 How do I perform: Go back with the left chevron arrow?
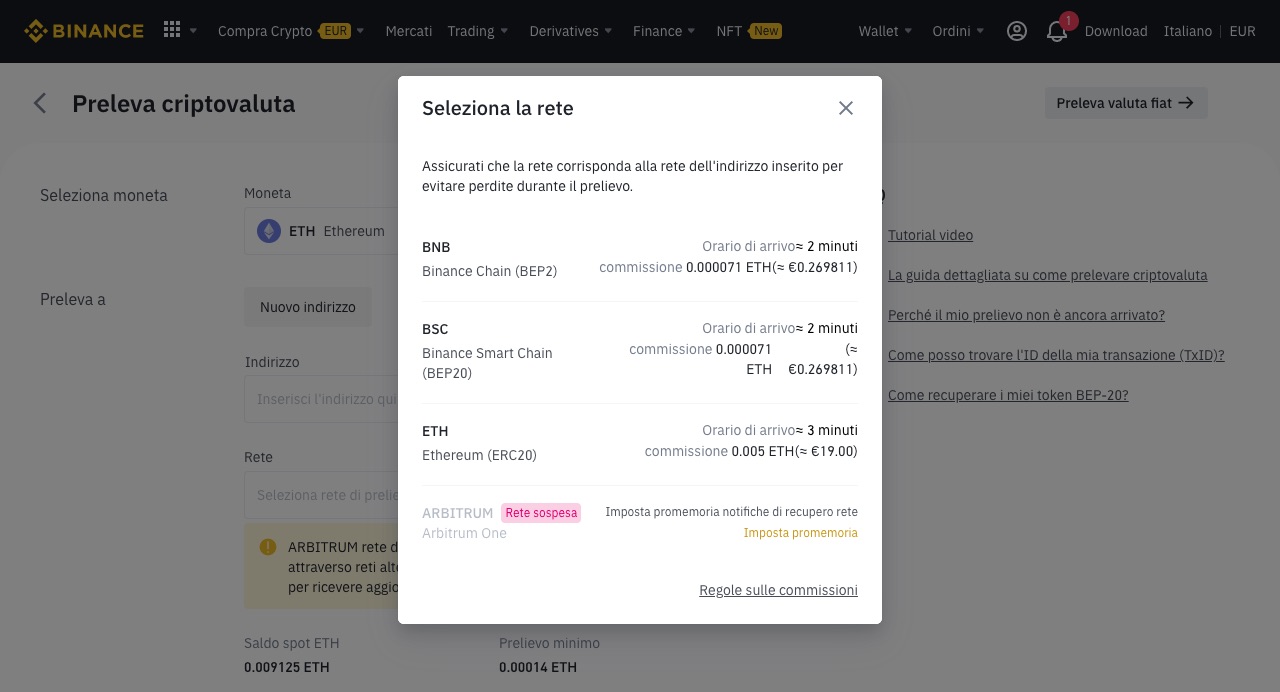[x=40, y=103]
